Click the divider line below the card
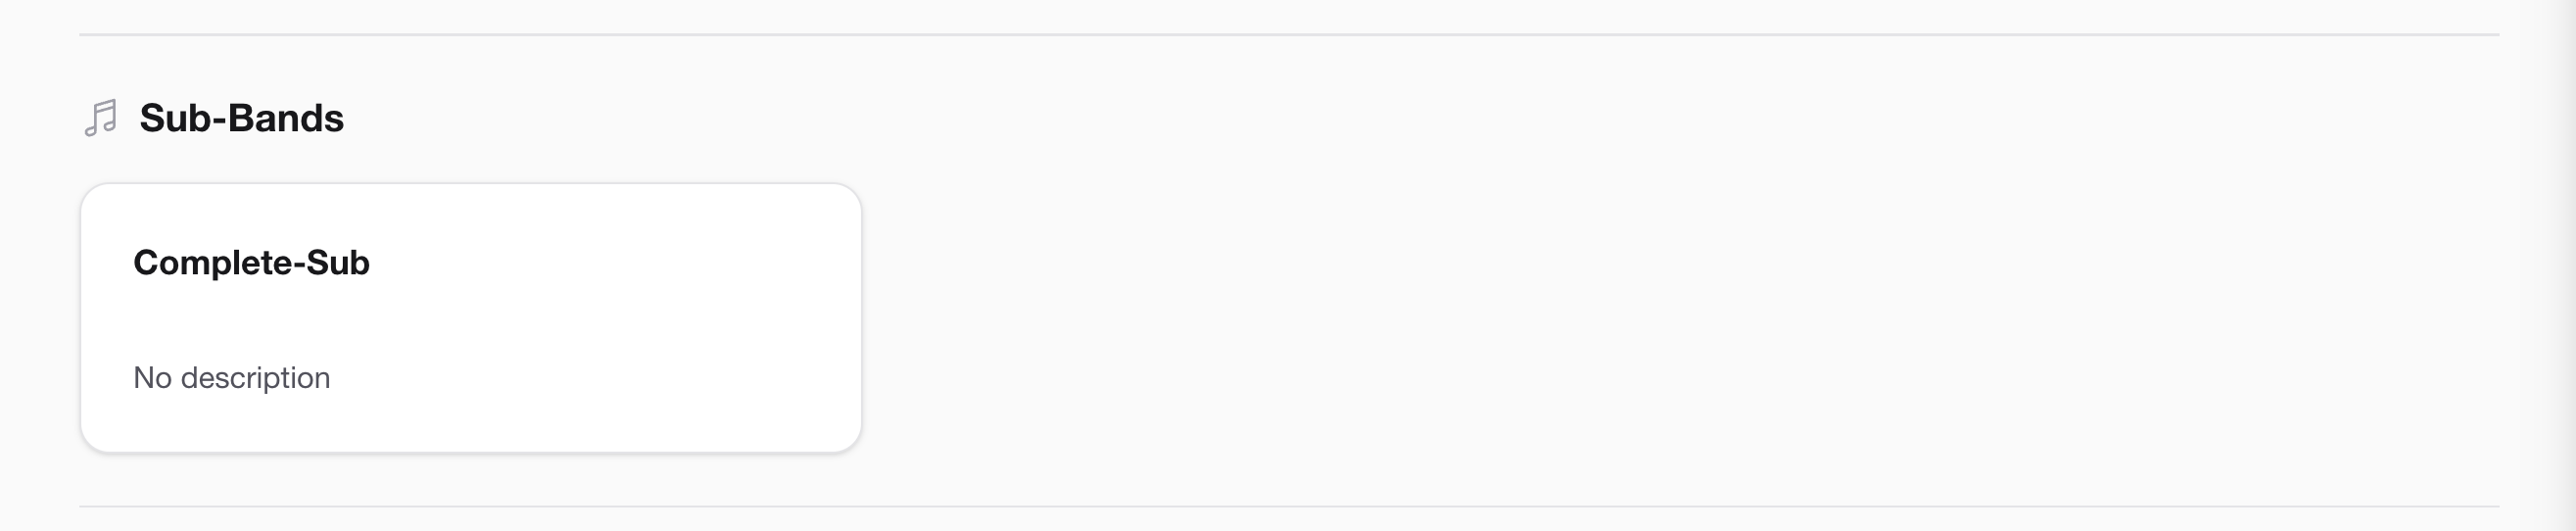 (1288, 506)
